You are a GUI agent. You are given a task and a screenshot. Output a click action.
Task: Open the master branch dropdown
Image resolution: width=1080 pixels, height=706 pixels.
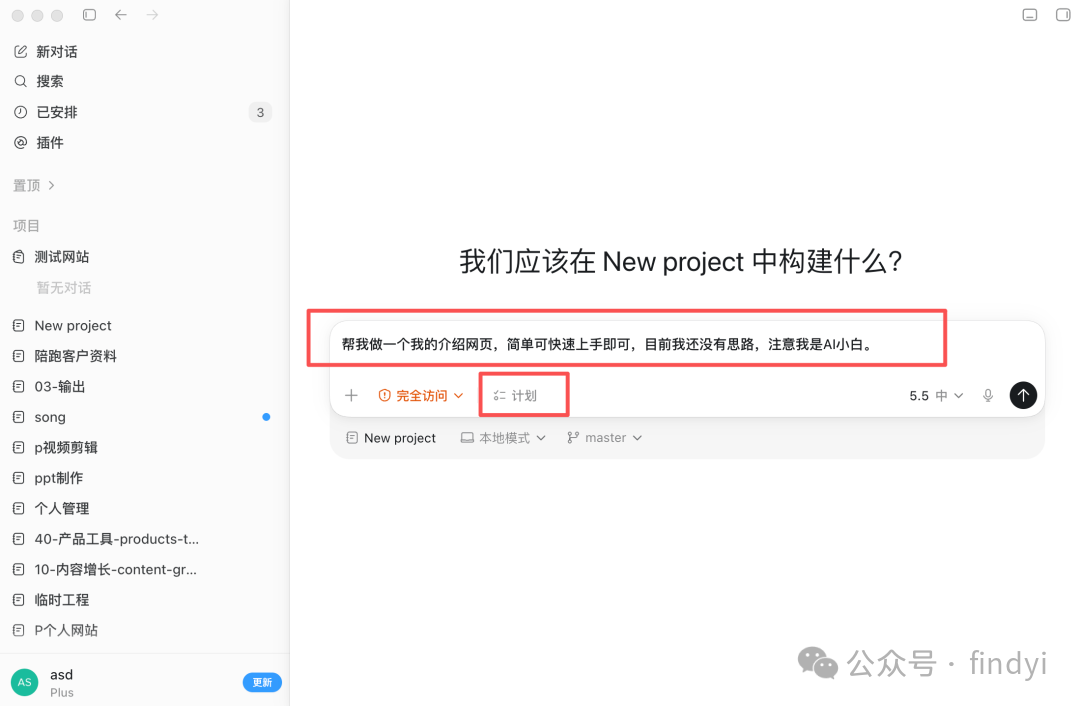click(x=604, y=438)
